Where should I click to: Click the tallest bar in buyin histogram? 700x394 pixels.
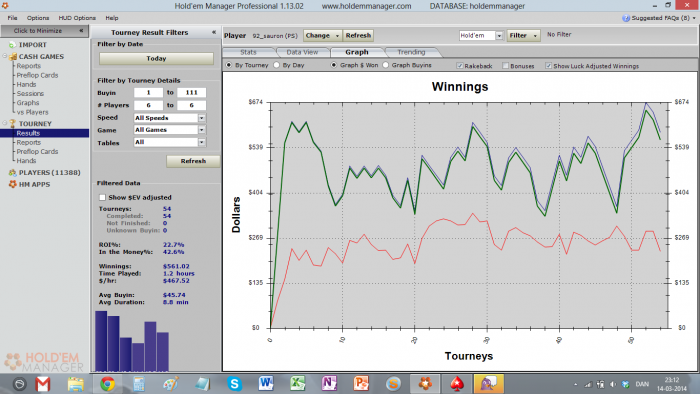coord(101,341)
